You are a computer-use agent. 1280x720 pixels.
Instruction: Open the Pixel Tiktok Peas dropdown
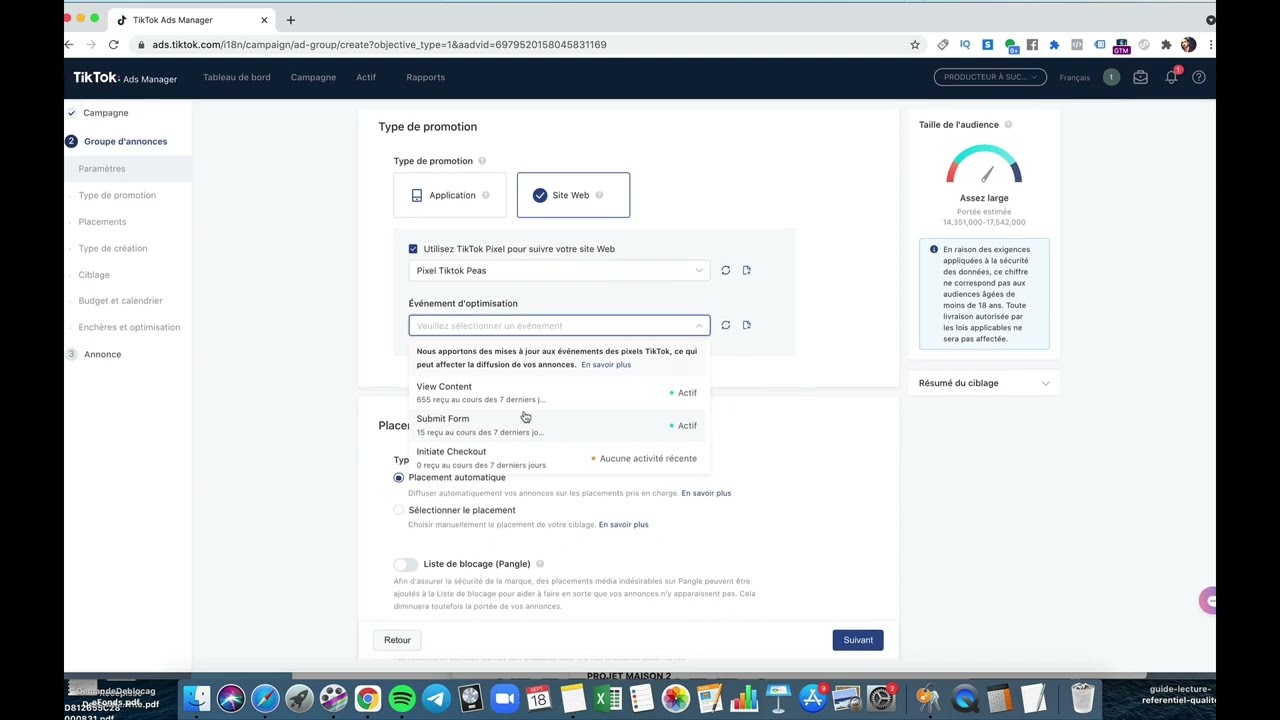pyautogui.click(x=559, y=270)
